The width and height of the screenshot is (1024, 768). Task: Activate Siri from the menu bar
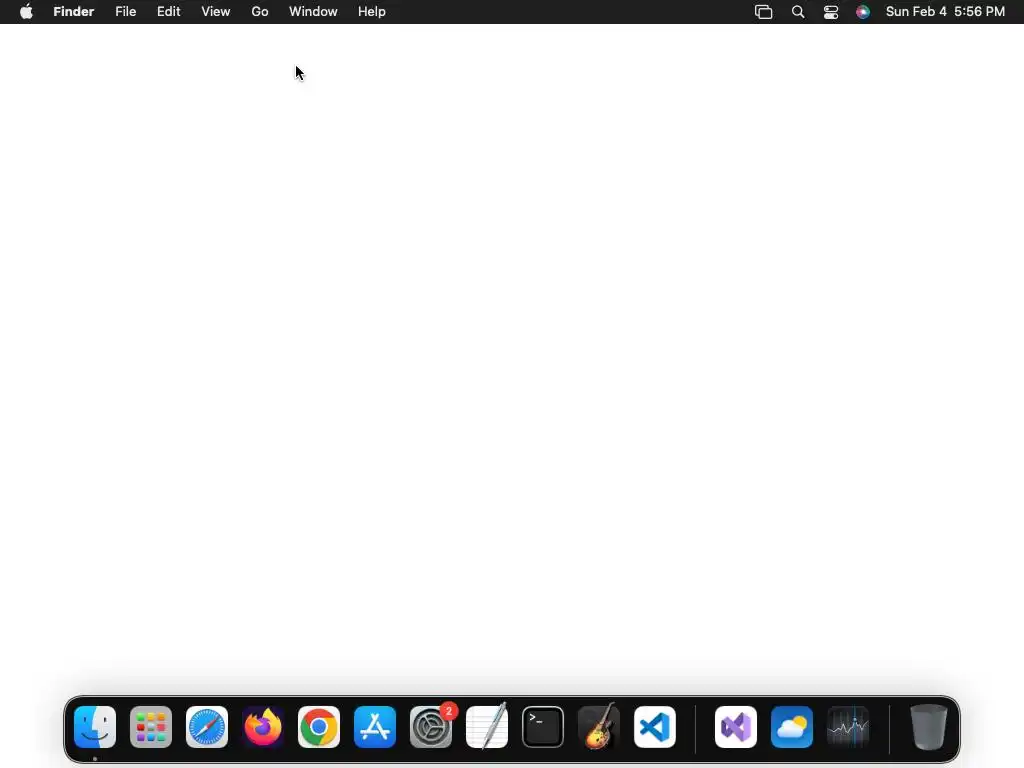click(x=863, y=12)
